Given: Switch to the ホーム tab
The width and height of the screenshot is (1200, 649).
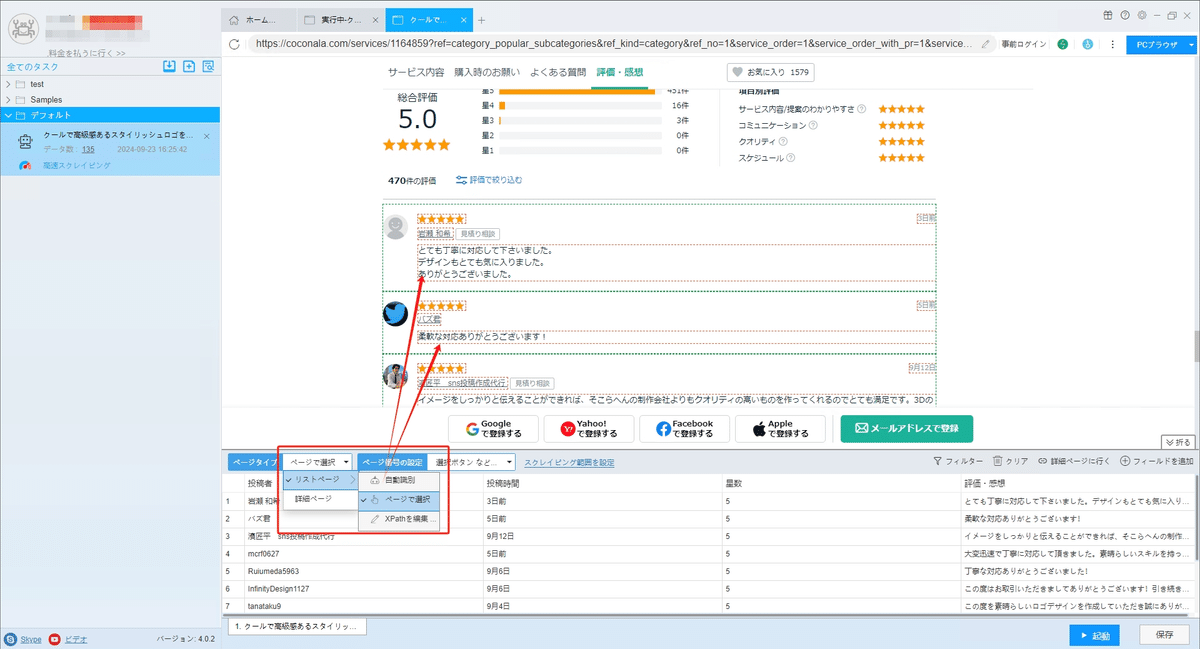Looking at the screenshot, I should (259, 20).
